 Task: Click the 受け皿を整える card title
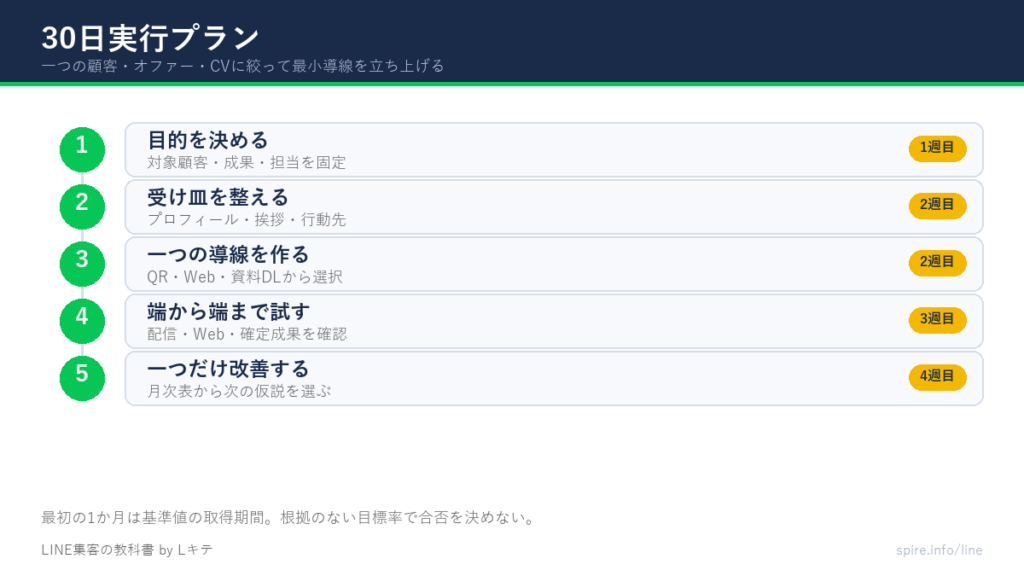coord(217,197)
